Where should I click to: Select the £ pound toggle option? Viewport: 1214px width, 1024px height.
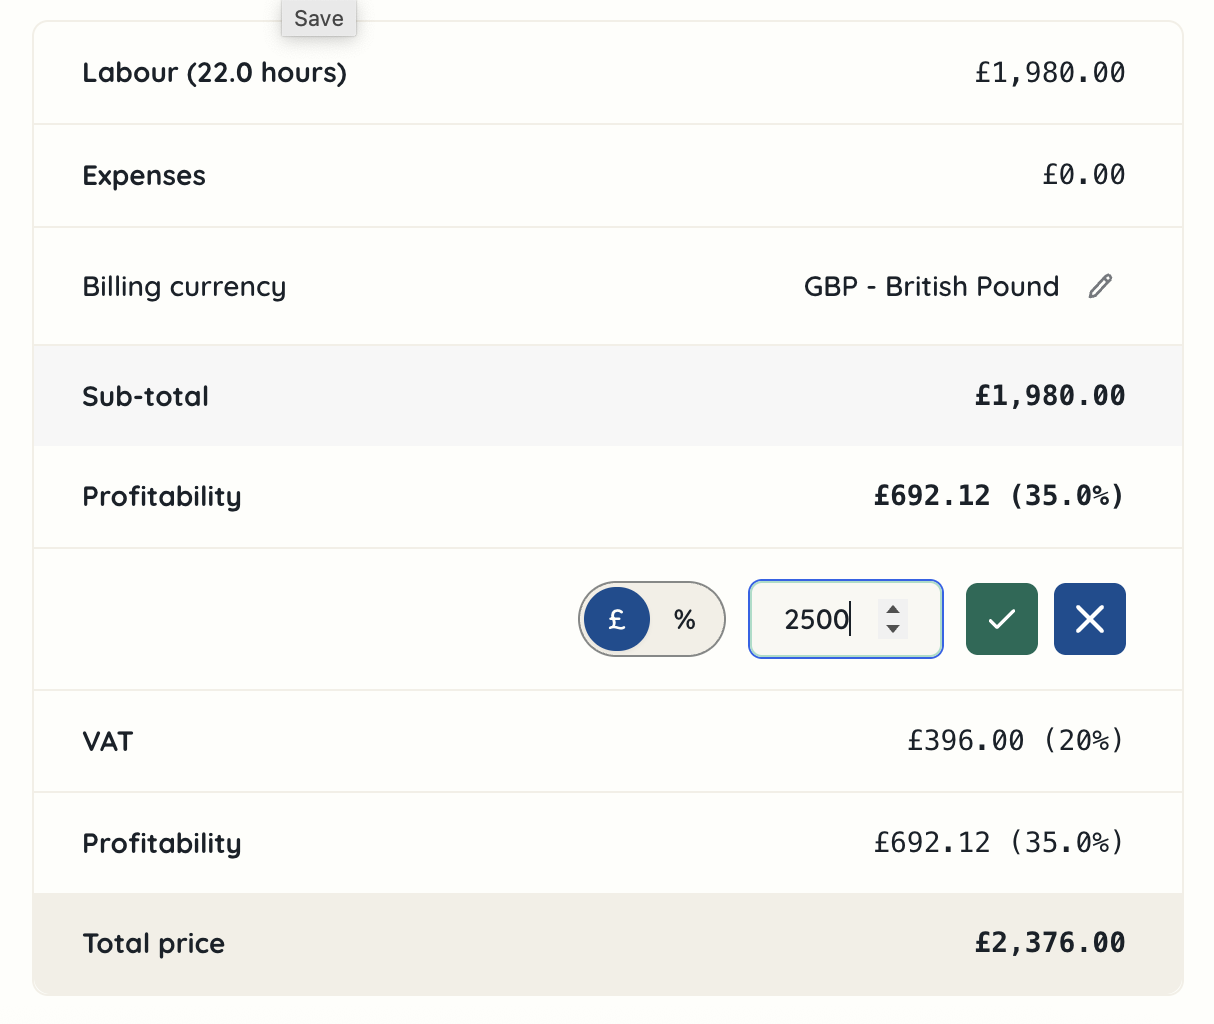click(x=617, y=619)
